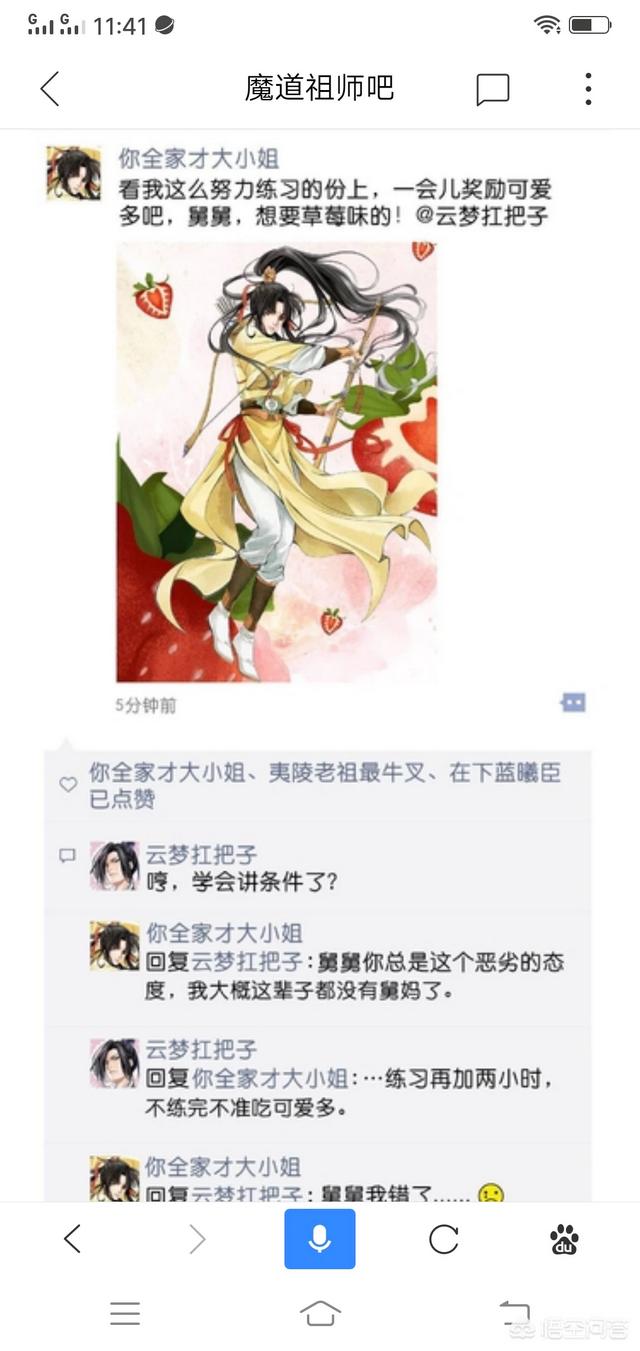Viewport: 640px width, 1351px height.
Task: Tap the browser forward chevron
Action: click(197, 1239)
